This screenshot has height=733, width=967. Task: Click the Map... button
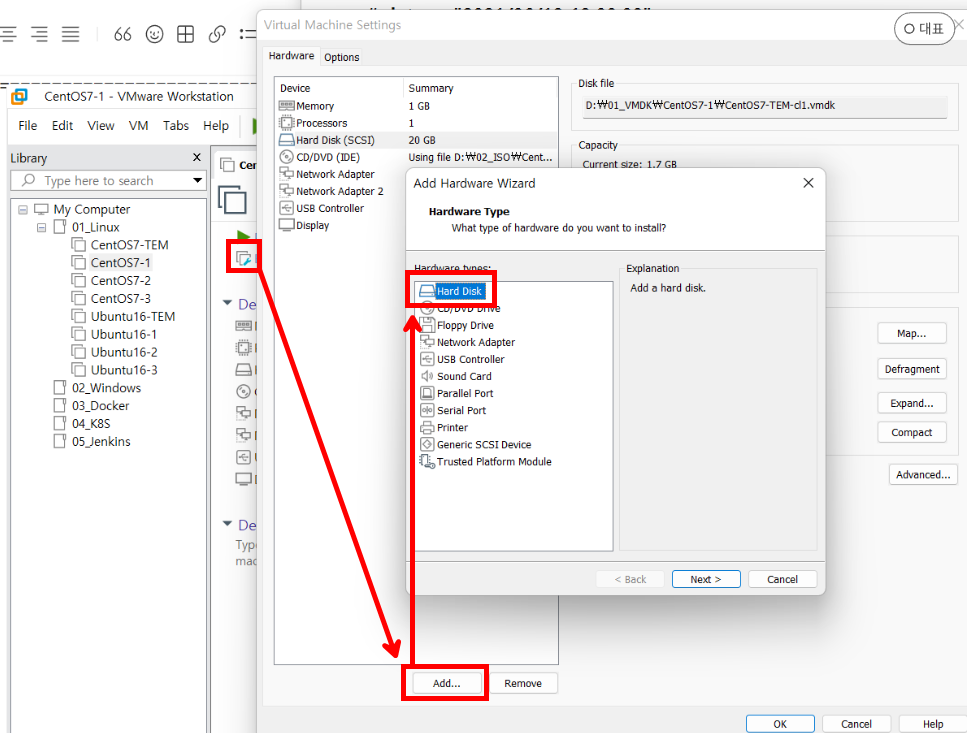tap(911, 333)
